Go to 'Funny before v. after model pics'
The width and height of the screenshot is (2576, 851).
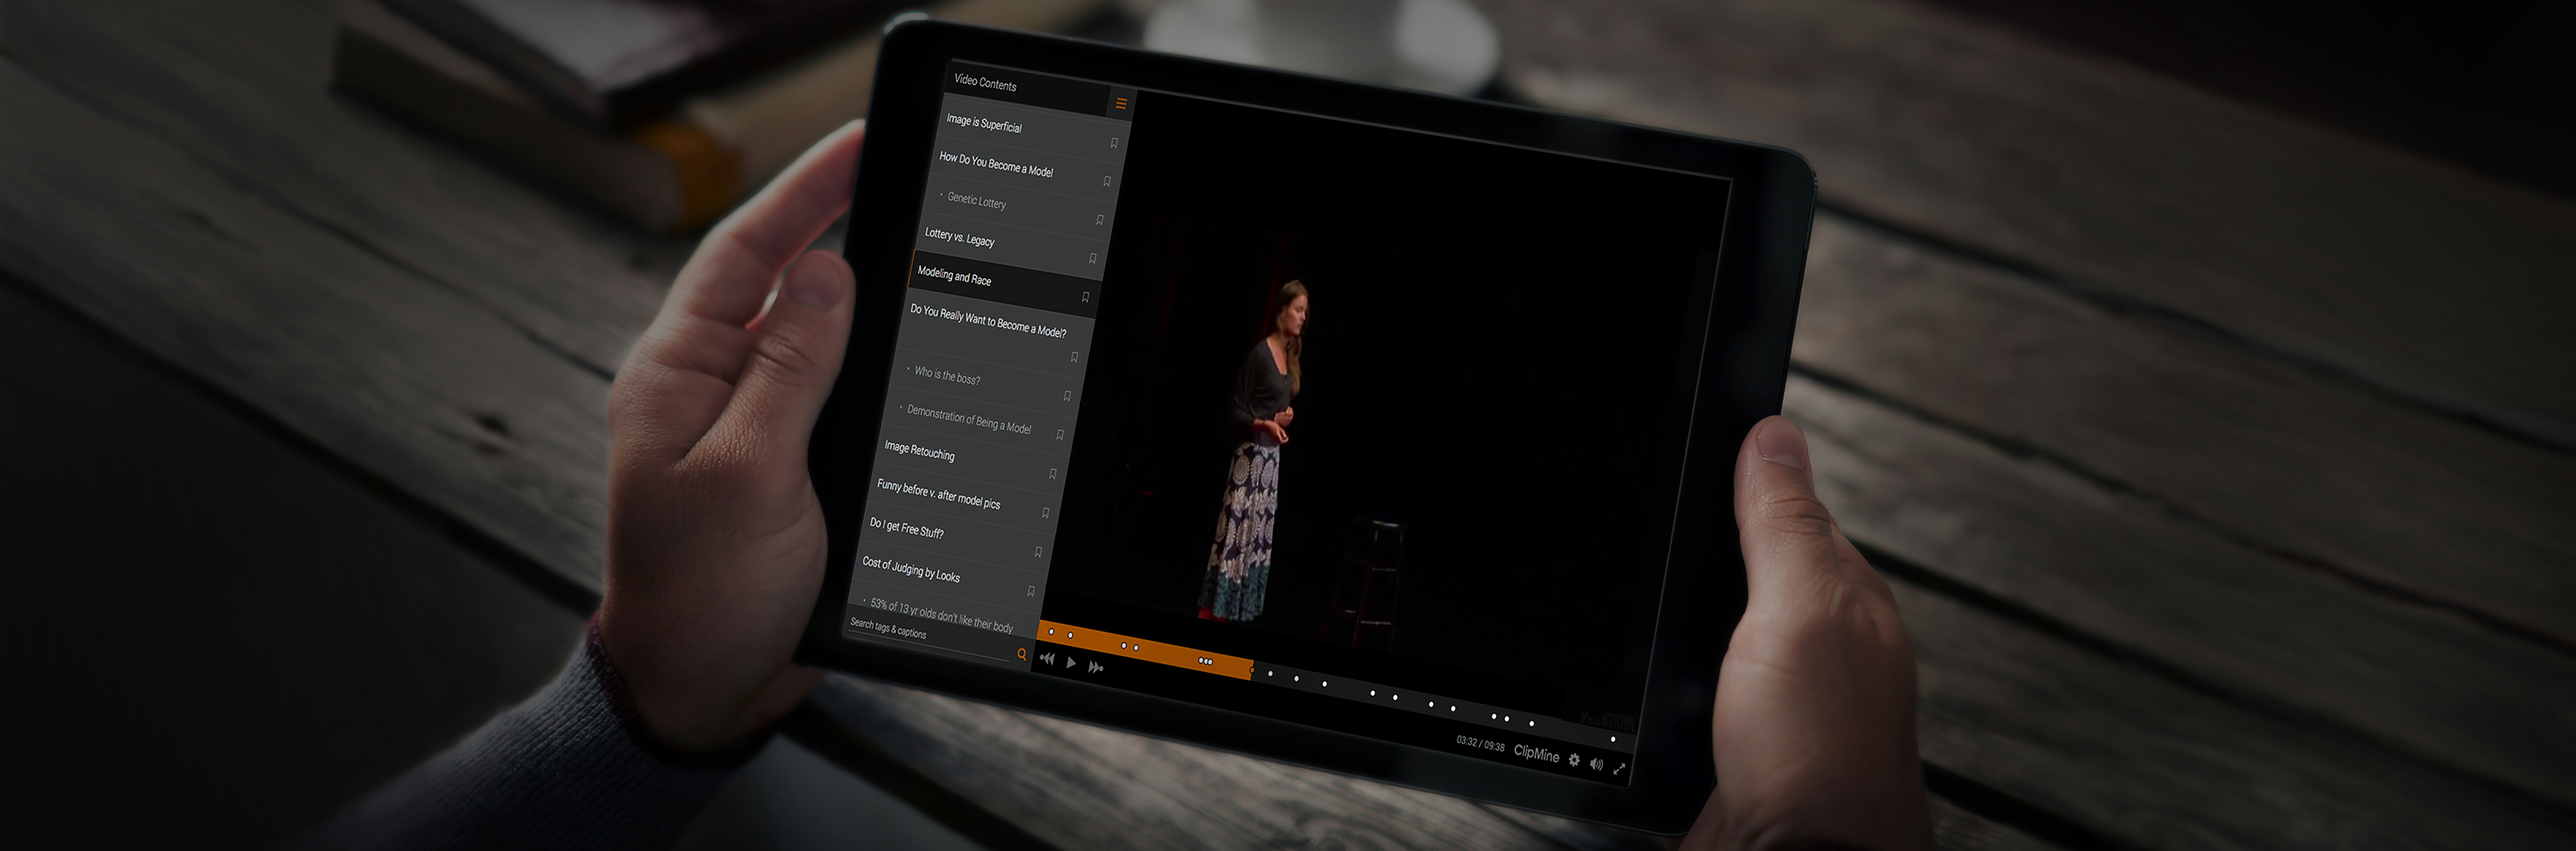coord(938,493)
